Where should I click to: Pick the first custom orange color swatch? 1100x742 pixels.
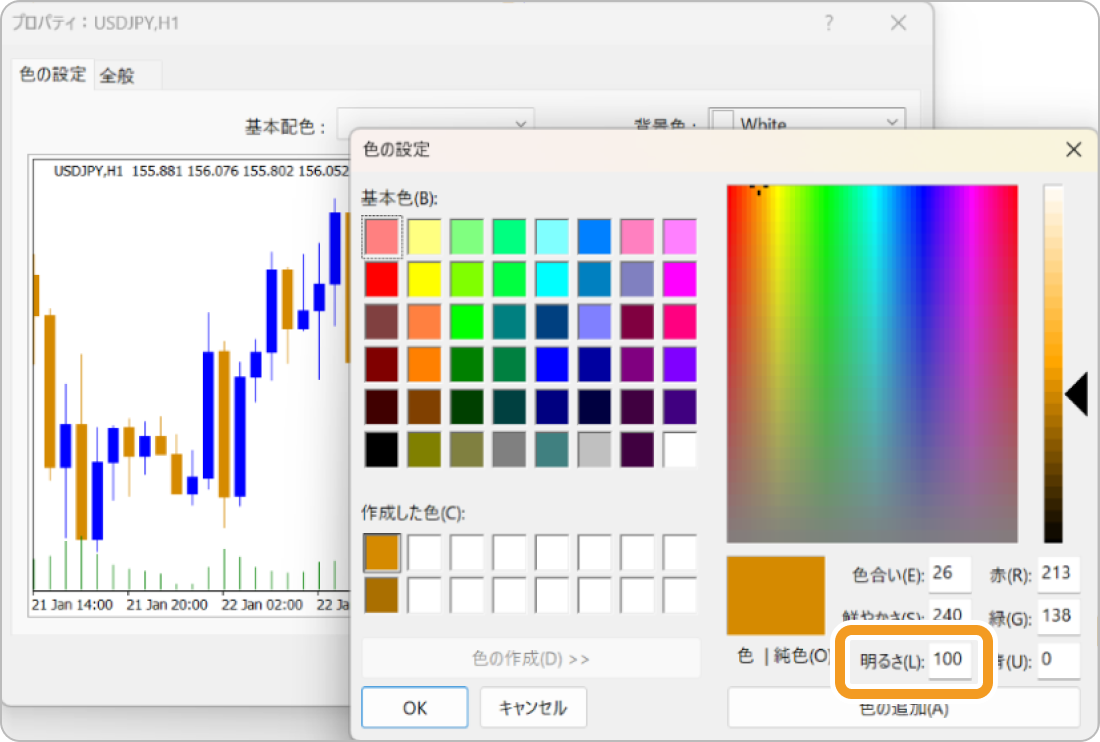point(382,553)
